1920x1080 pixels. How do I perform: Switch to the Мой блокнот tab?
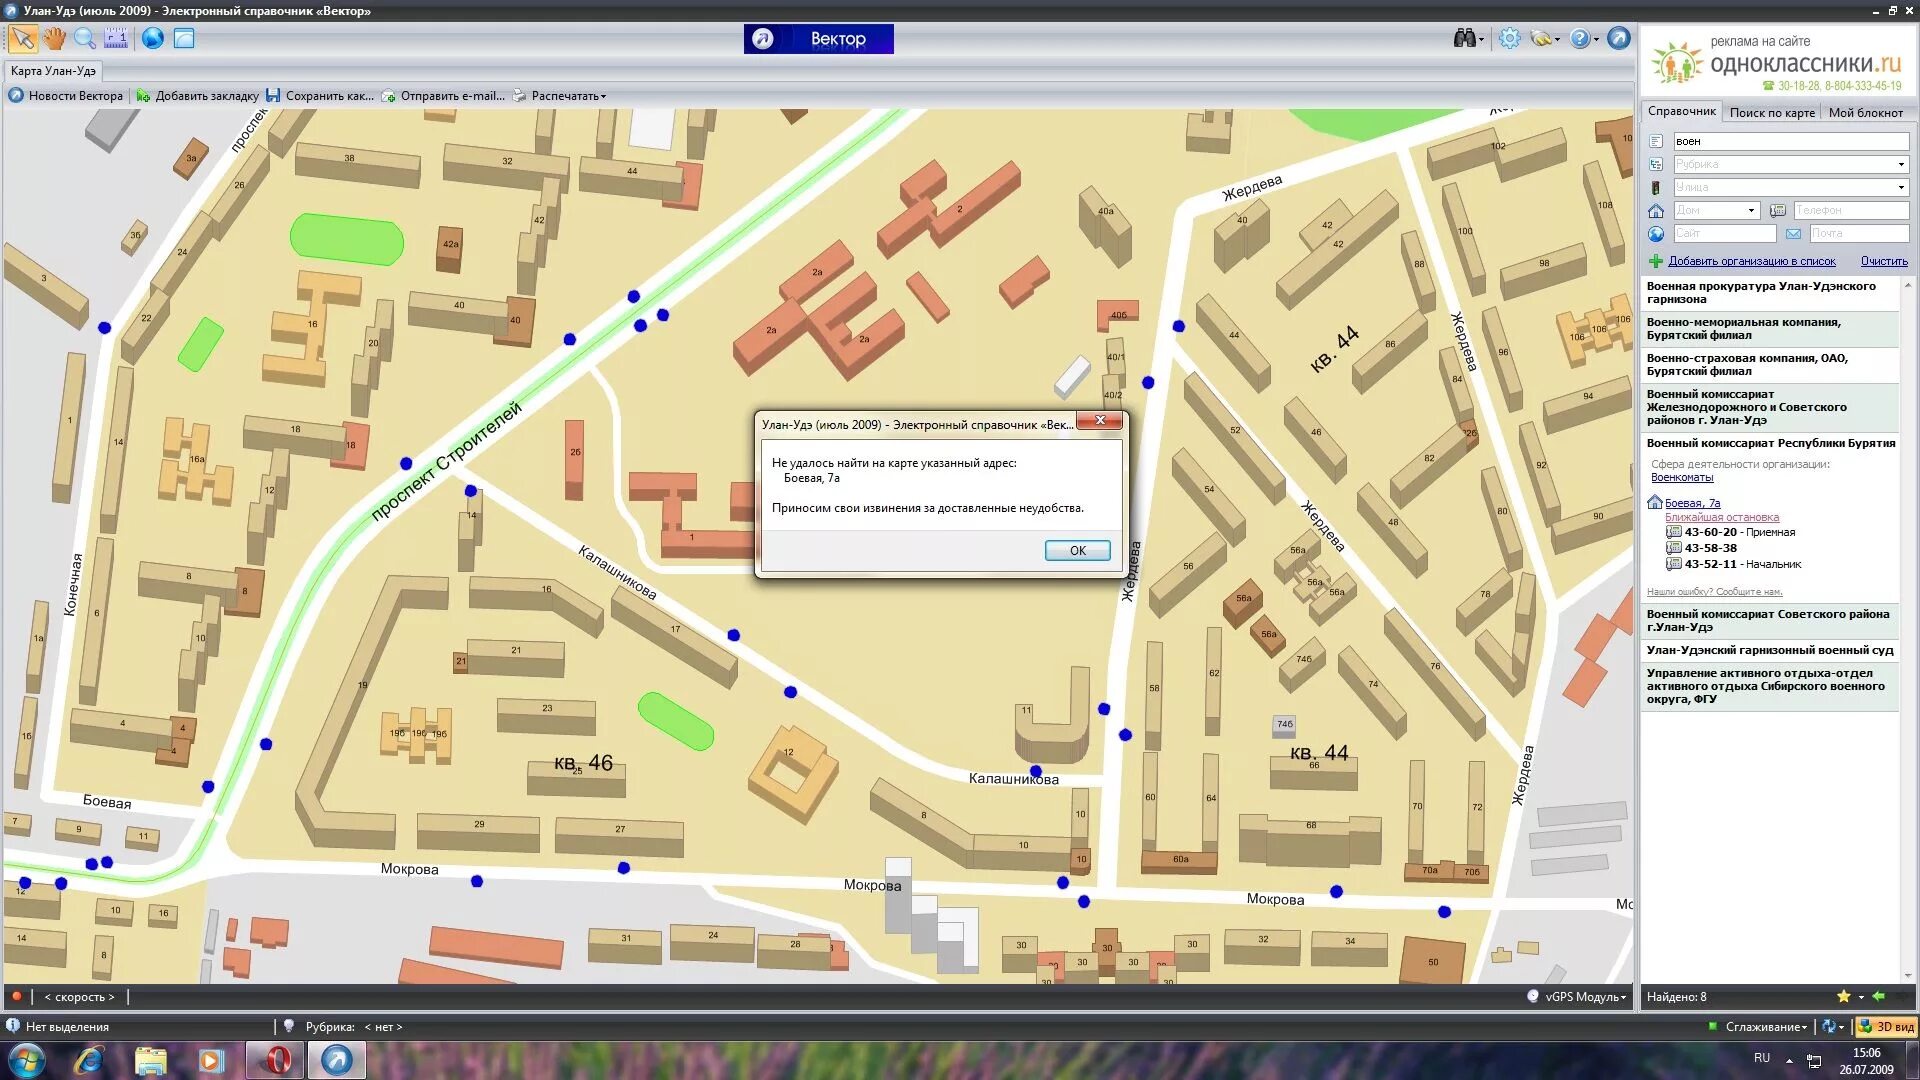click(1865, 113)
